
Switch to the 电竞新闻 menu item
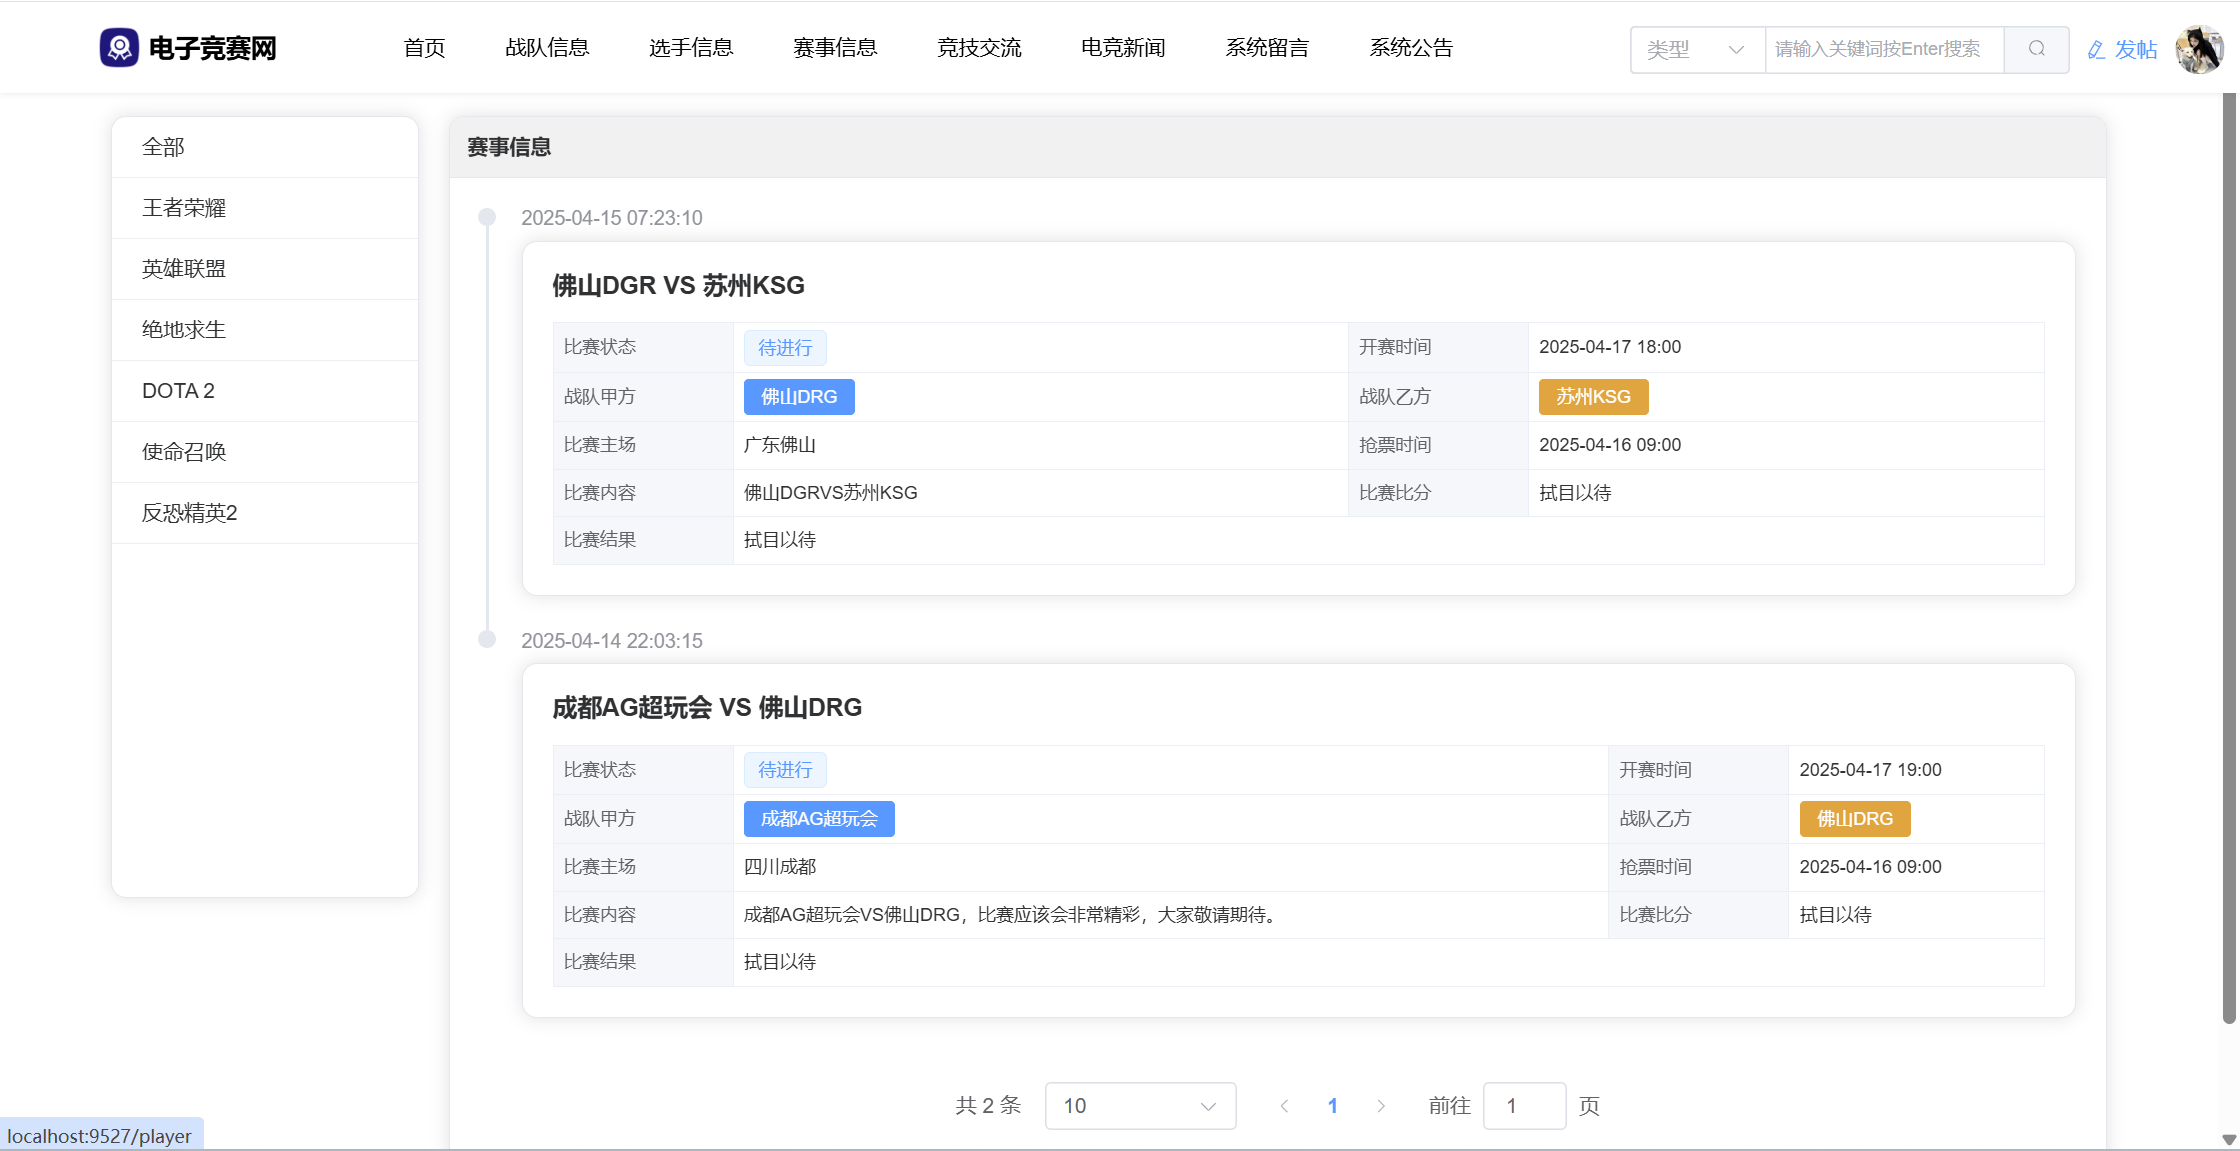coord(1122,48)
